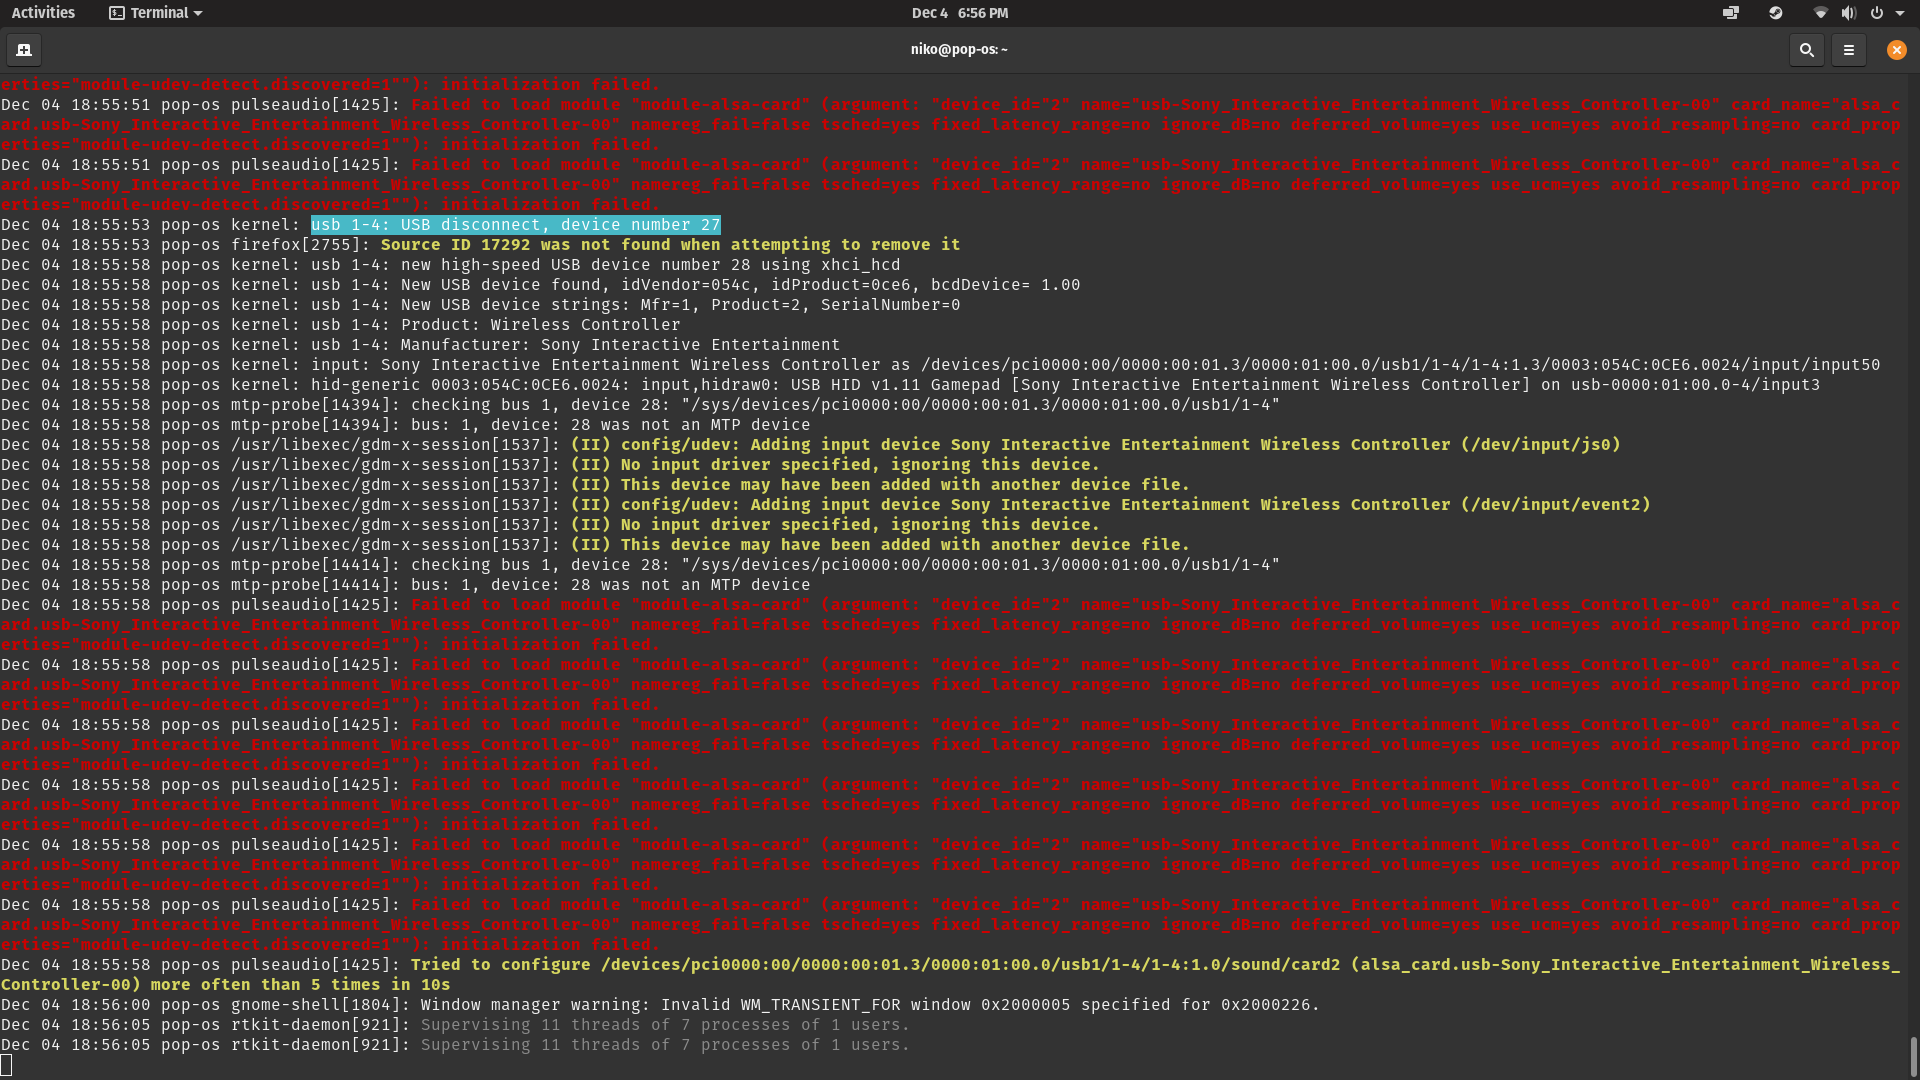1920x1080 pixels.
Task: Click the Wi-Fi indicator icon
Action: tap(1819, 13)
